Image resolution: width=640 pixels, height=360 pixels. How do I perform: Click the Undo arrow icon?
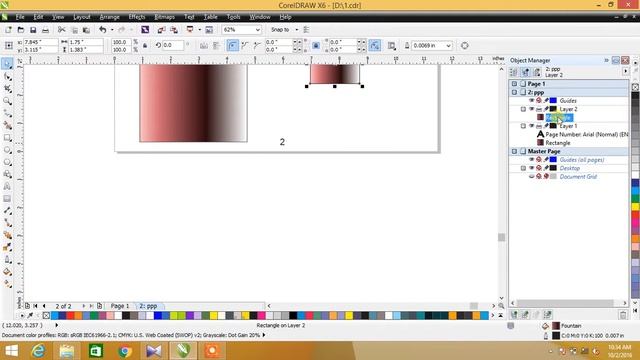[x=102, y=30]
